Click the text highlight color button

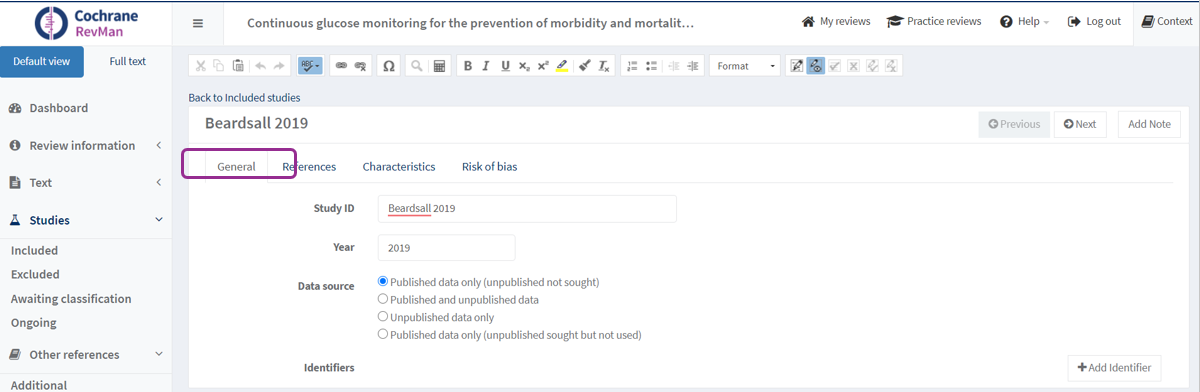[562, 66]
